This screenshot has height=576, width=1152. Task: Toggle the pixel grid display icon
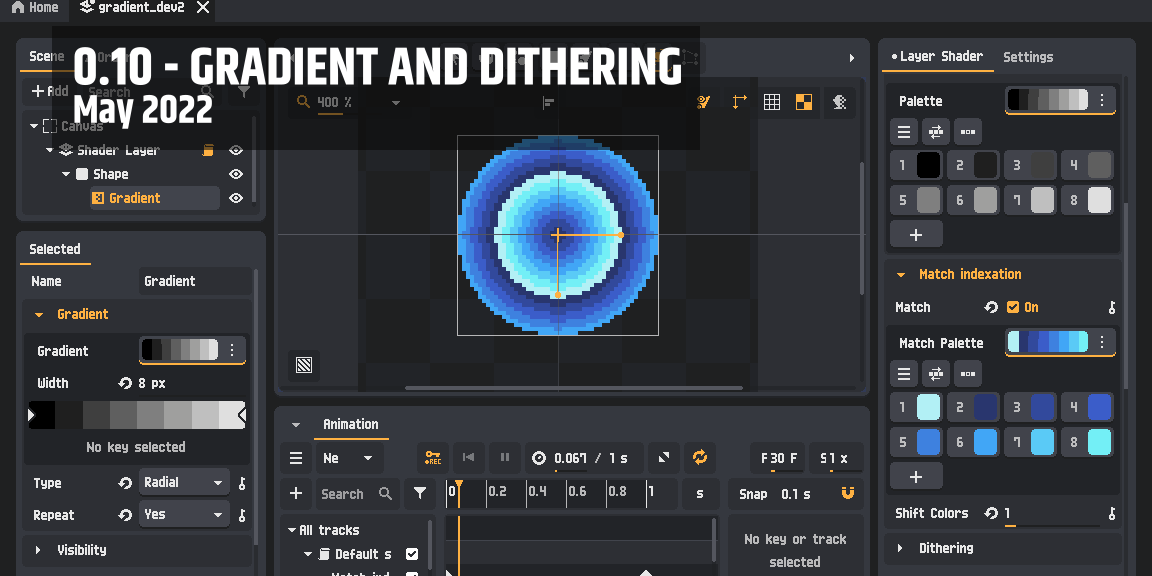pyautogui.click(x=771, y=102)
